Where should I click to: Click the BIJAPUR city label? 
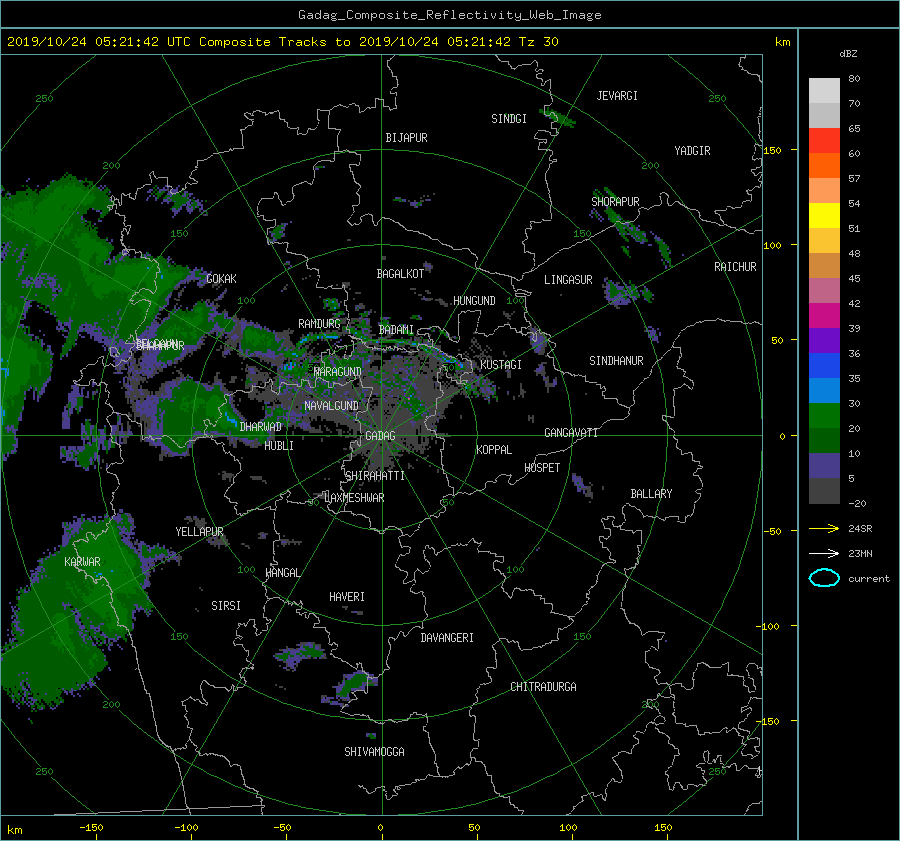point(406,138)
